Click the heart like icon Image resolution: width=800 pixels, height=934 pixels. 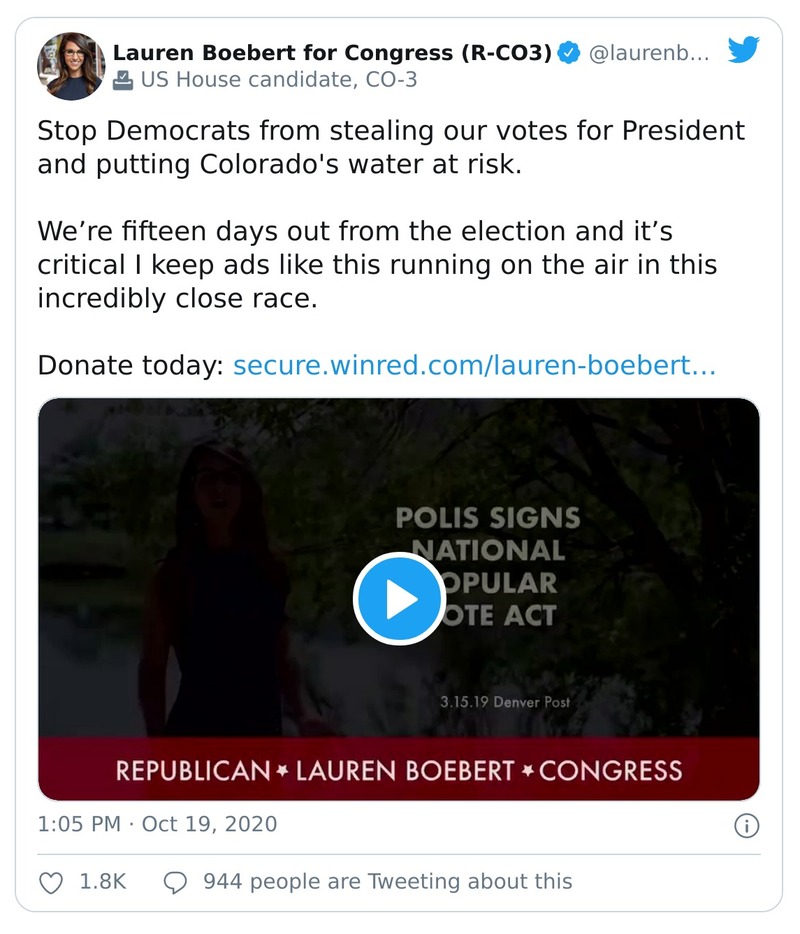pyautogui.click(x=50, y=882)
